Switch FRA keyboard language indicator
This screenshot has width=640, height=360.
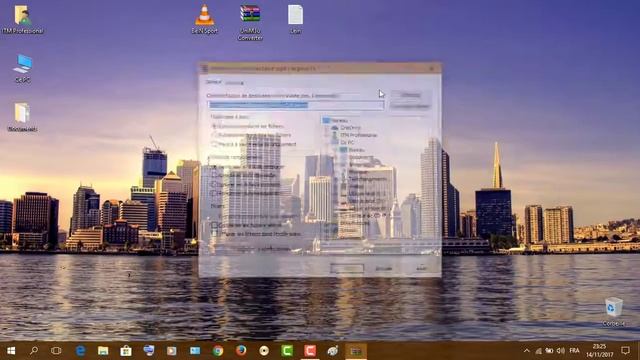click(x=574, y=351)
